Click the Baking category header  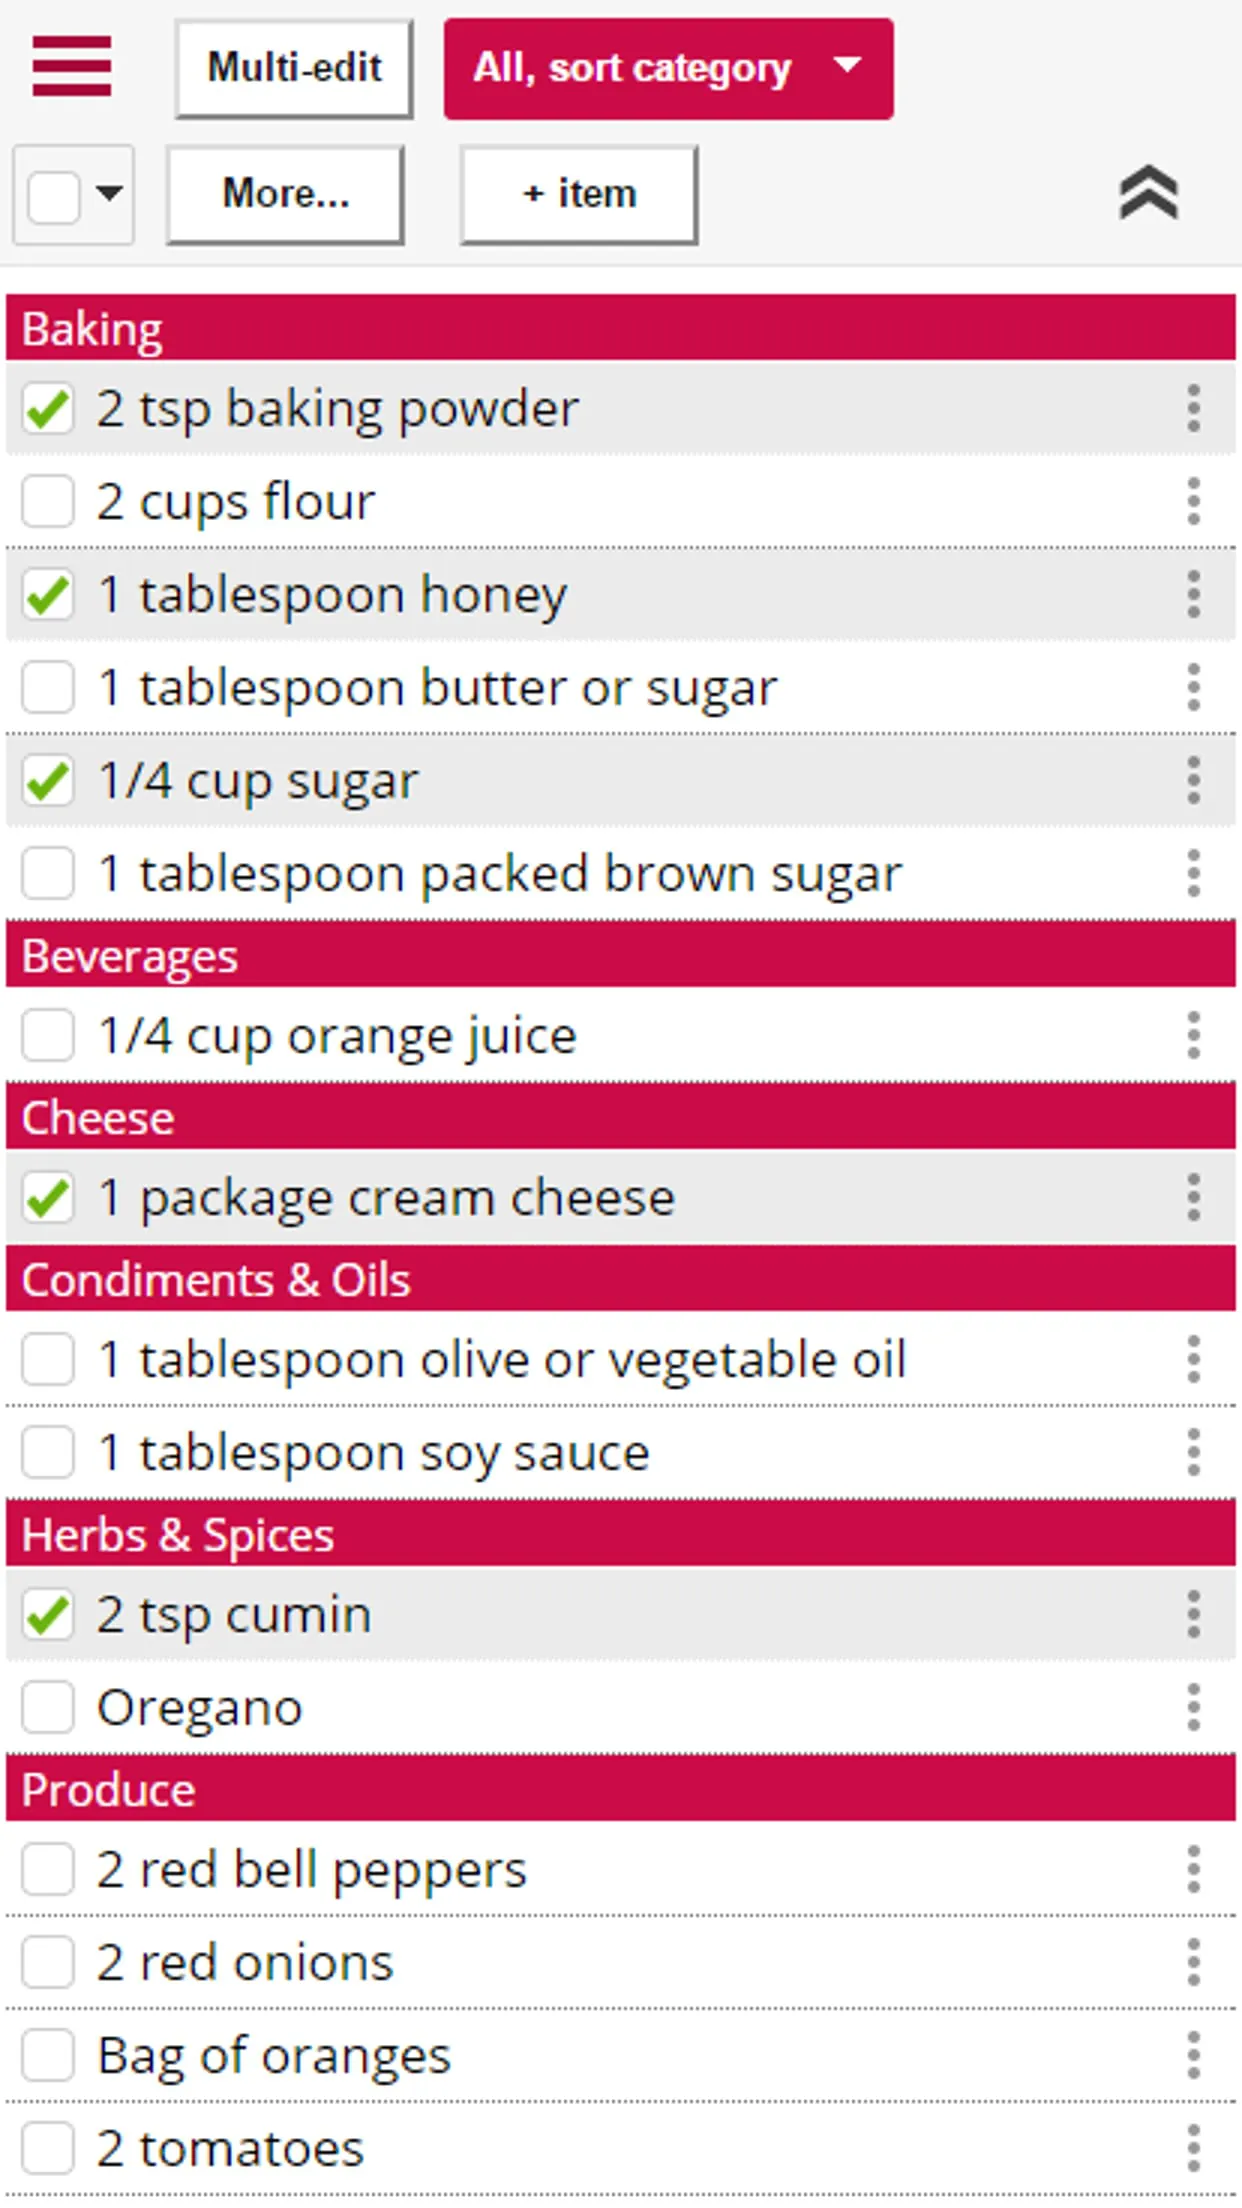tap(620, 324)
